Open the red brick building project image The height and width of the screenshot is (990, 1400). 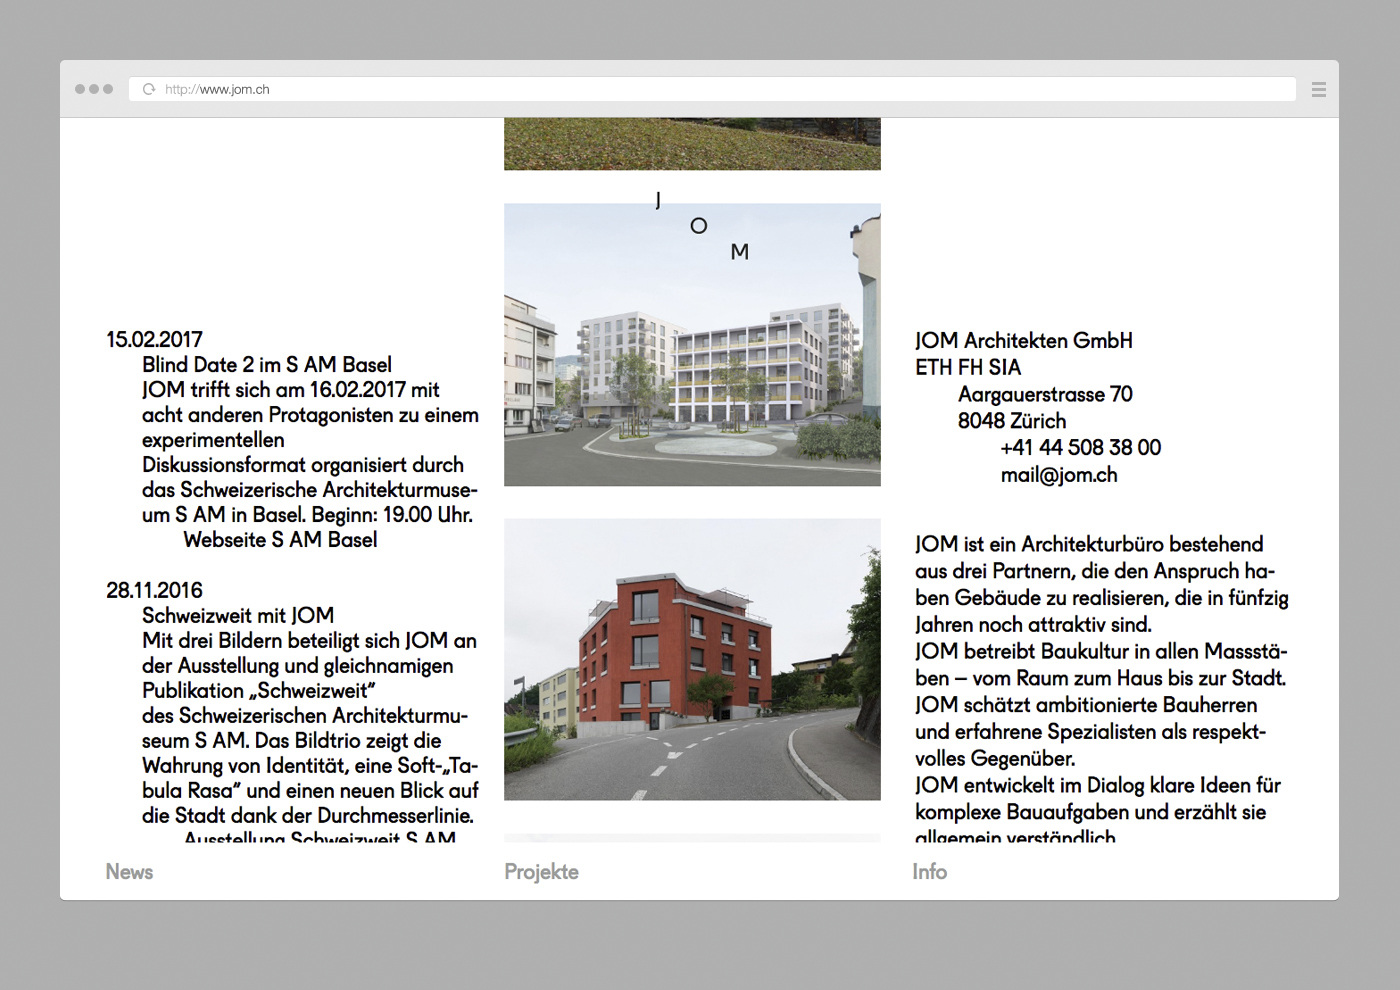tap(692, 659)
